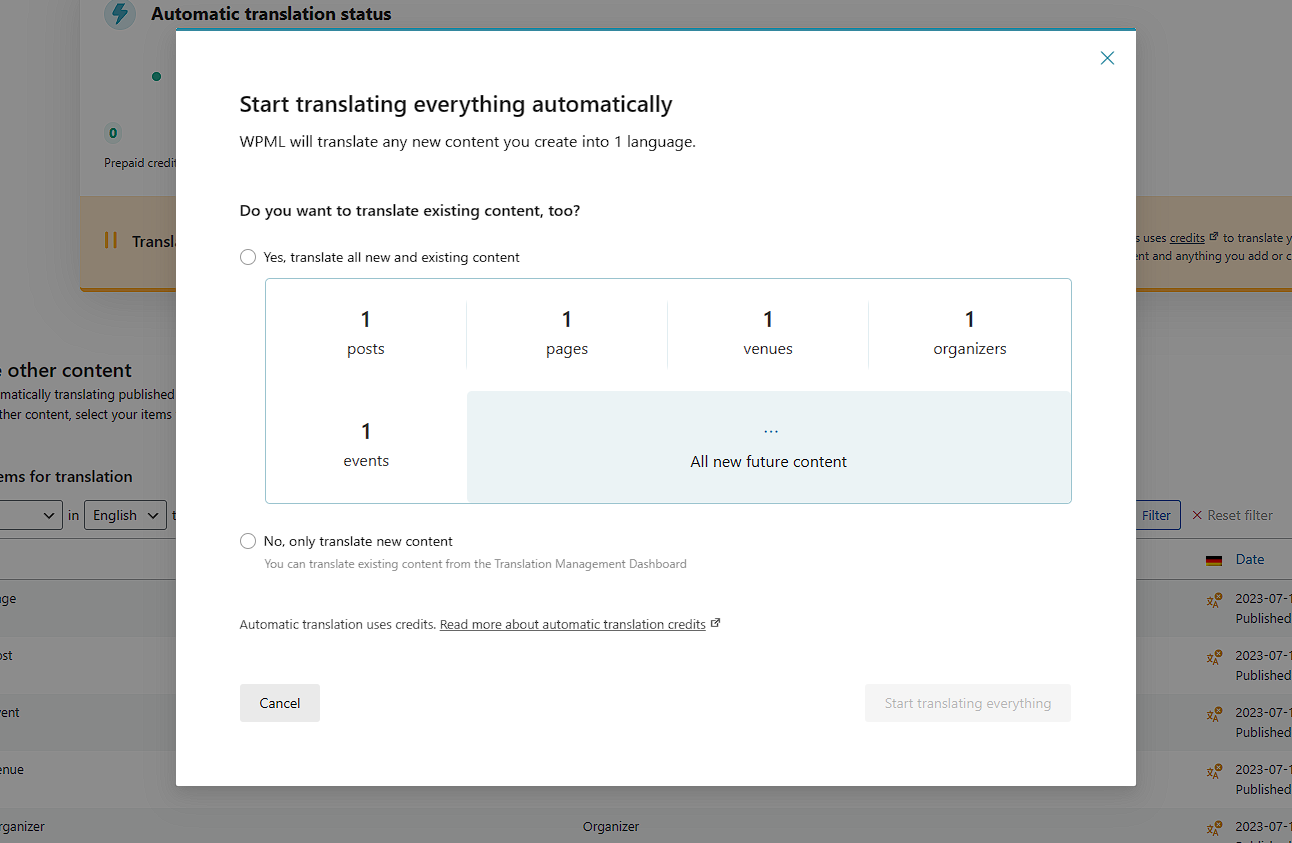Click 'Reset filter' link
Screen dimensions: 1292x843
[x=1233, y=515]
